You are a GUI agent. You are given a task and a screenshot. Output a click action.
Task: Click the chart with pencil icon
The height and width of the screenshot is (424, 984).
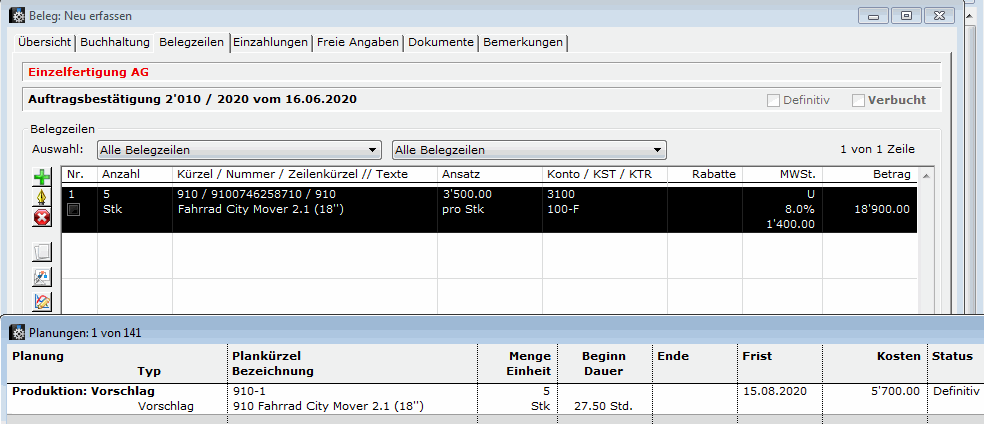pyautogui.click(x=42, y=301)
